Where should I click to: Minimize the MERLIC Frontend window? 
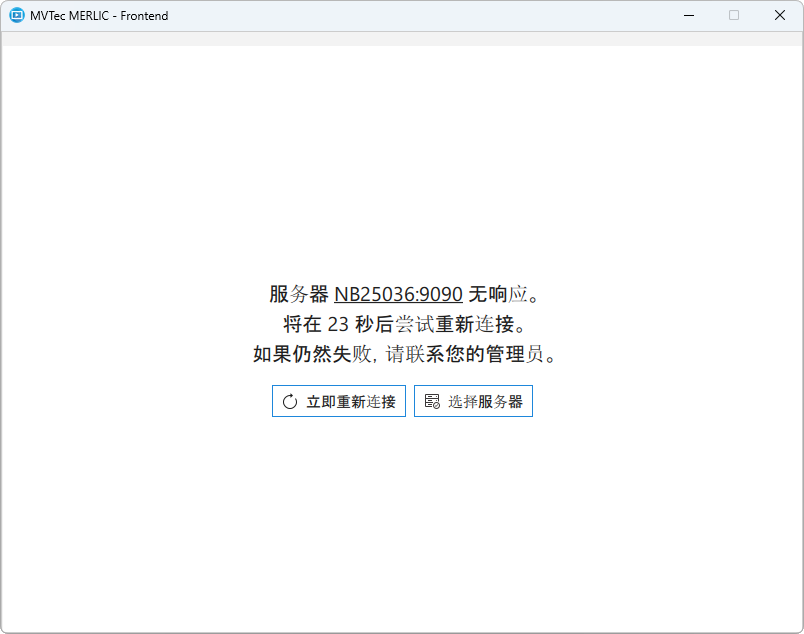click(688, 15)
